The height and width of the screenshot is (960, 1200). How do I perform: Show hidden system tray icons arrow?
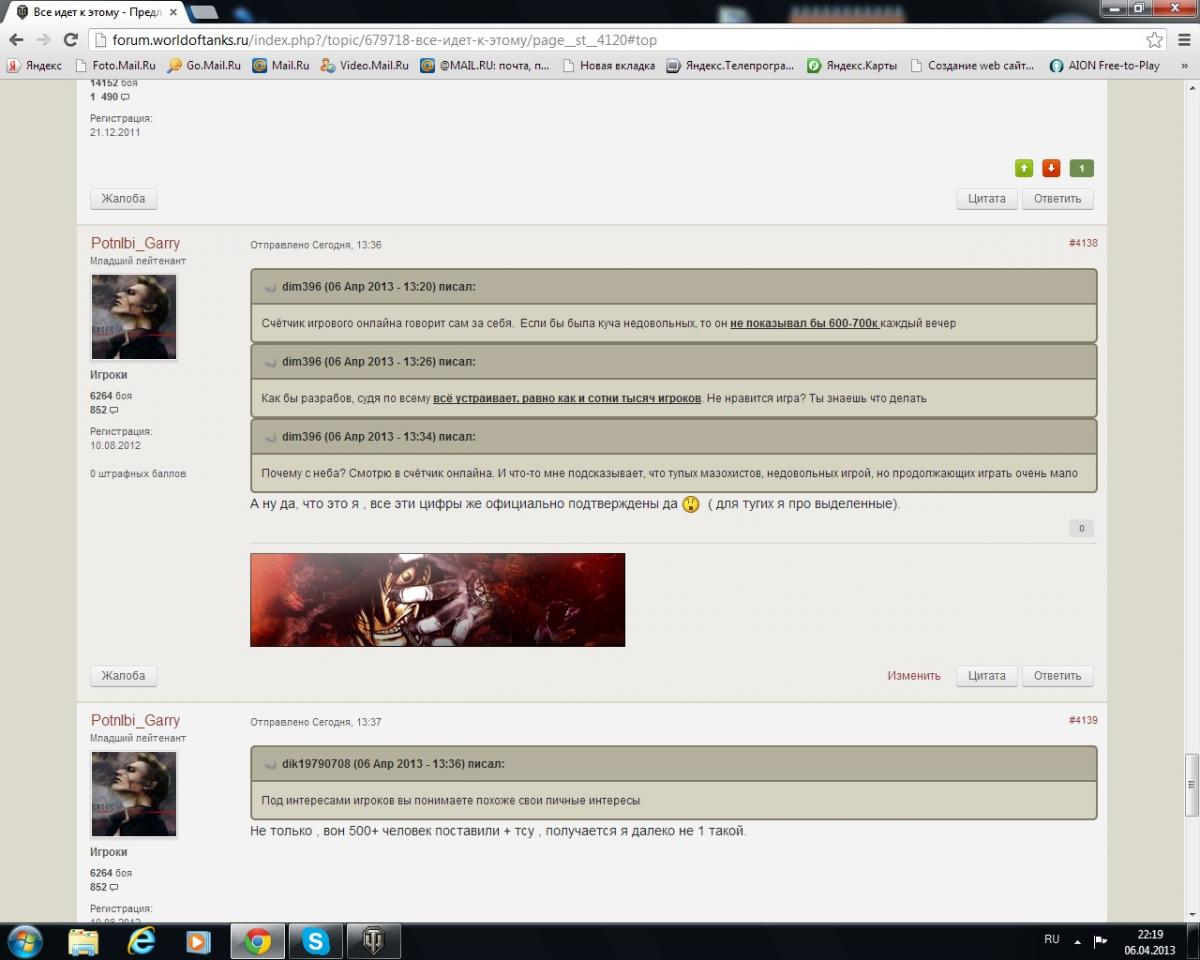(x=1077, y=941)
